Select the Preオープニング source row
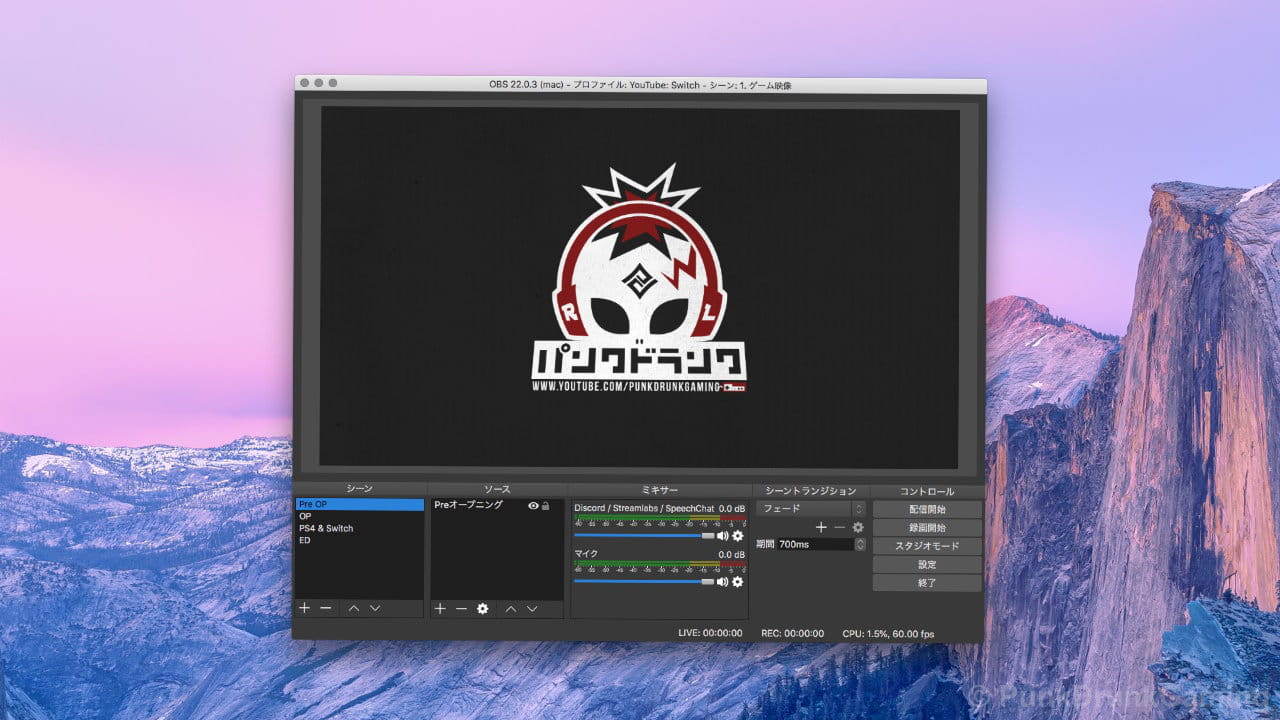Image resolution: width=1280 pixels, height=720 pixels. pyautogui.click(x=497, y=506)
